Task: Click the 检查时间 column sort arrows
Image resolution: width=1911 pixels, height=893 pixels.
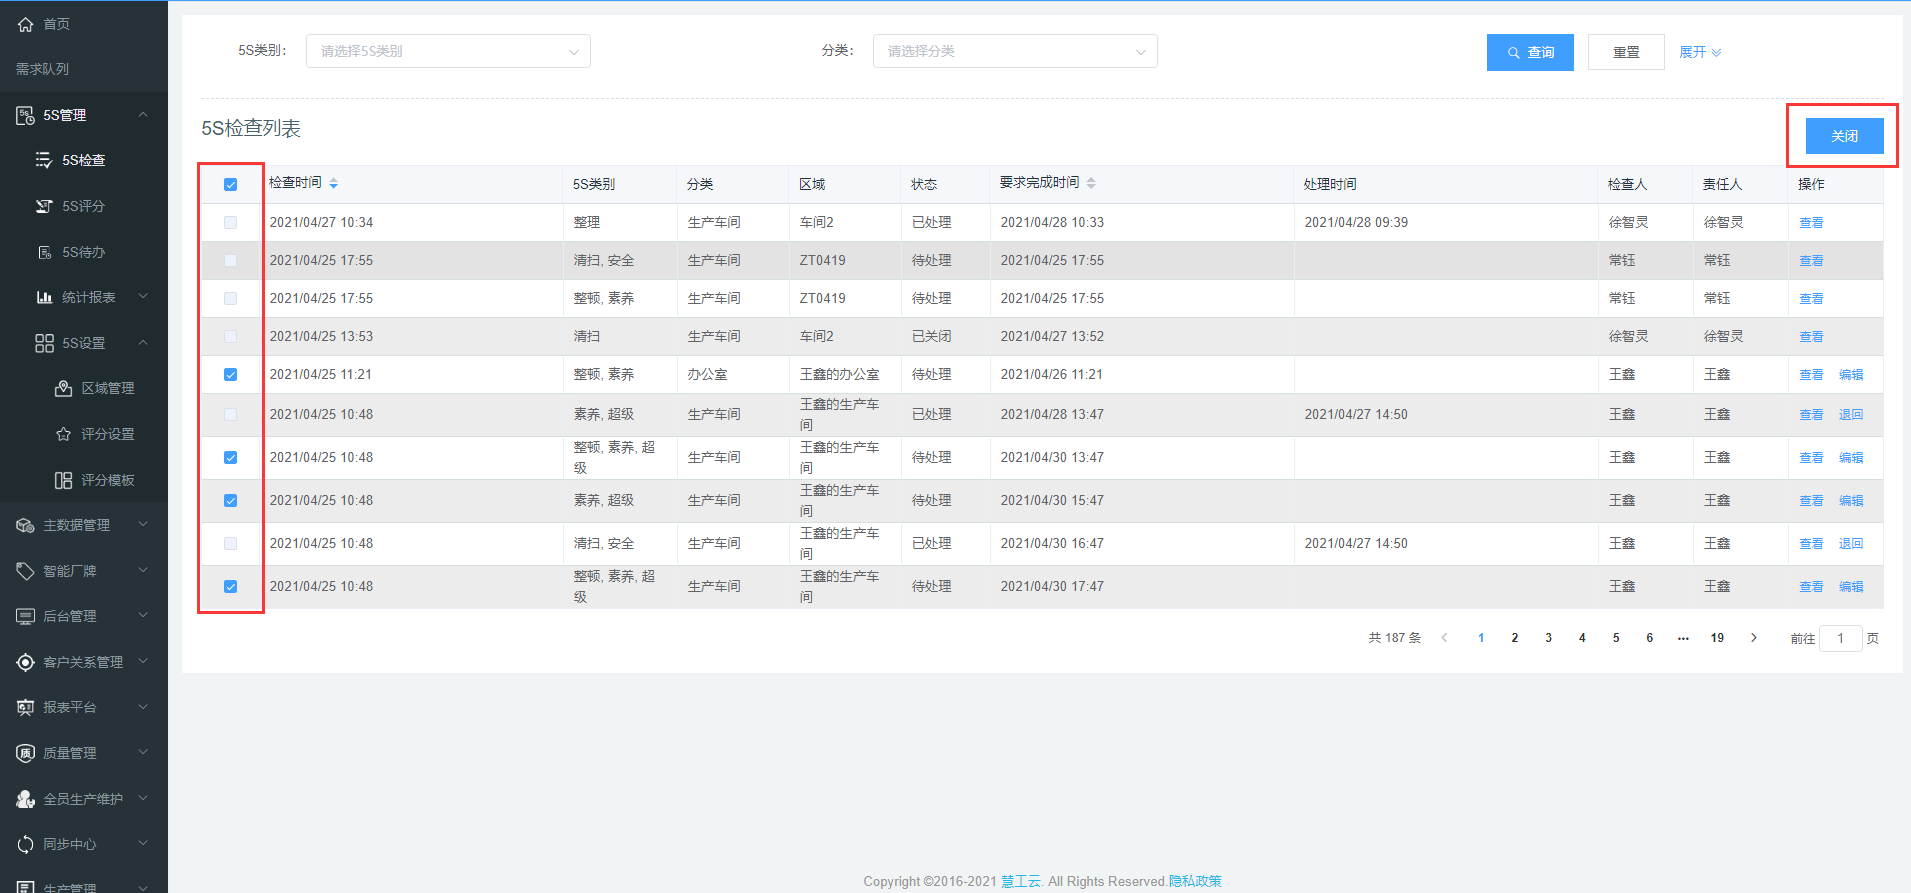Action: (x=333, y=183)
